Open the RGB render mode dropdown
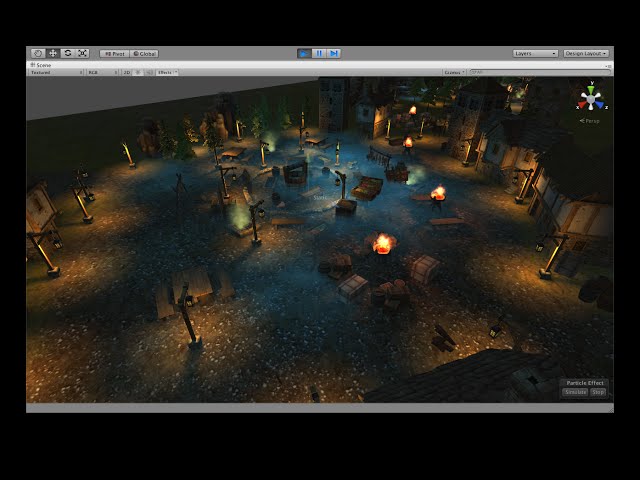This screenshot has width=640, height=480. (102, 72)
